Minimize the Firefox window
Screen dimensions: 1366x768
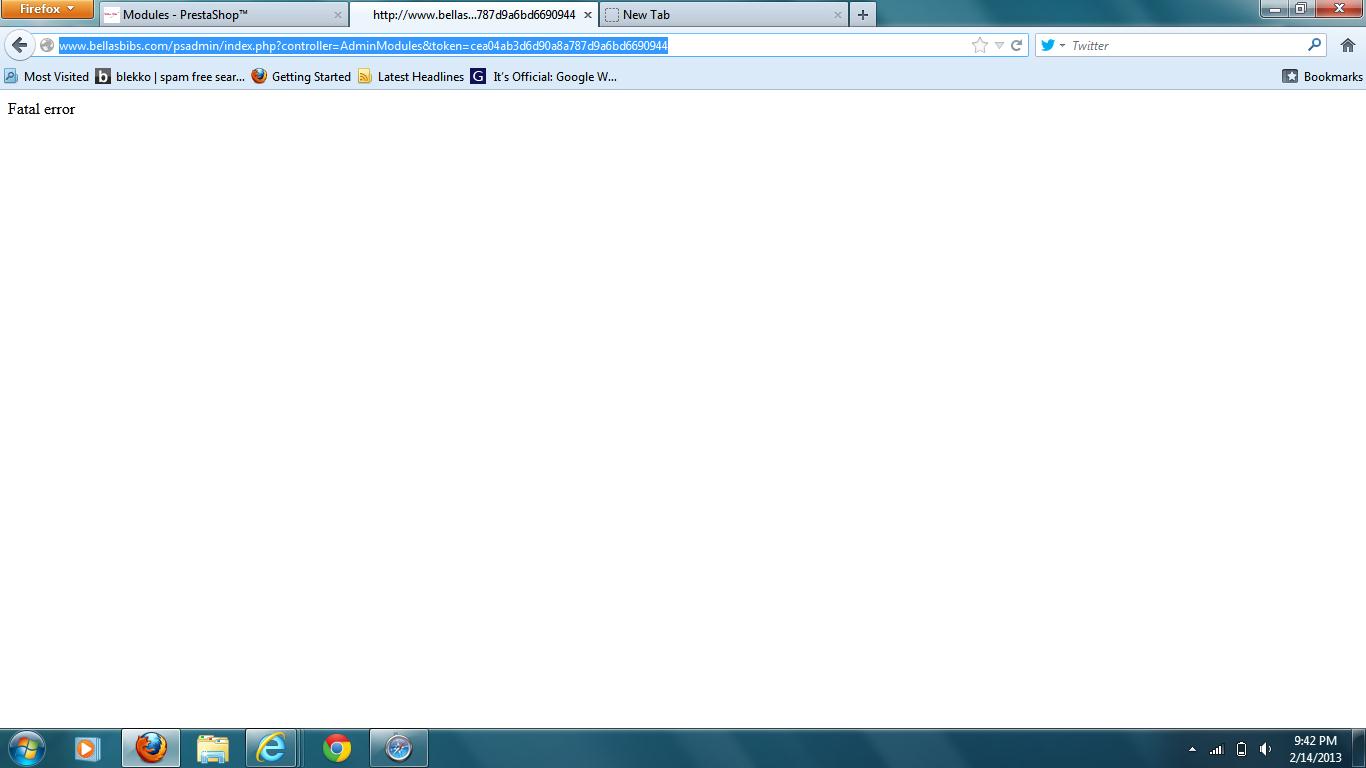pos(1275,9)
